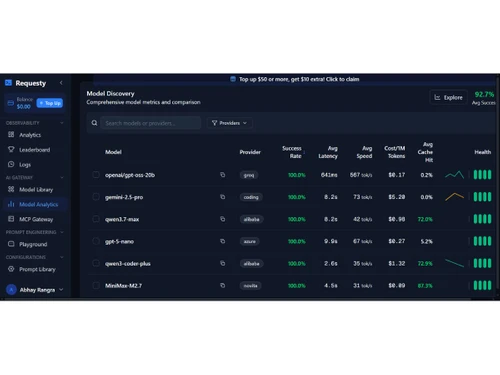The width and height of the screenshot is (500, 375).
Task: Click the $5.20 cost value
Action: [397, 197]
